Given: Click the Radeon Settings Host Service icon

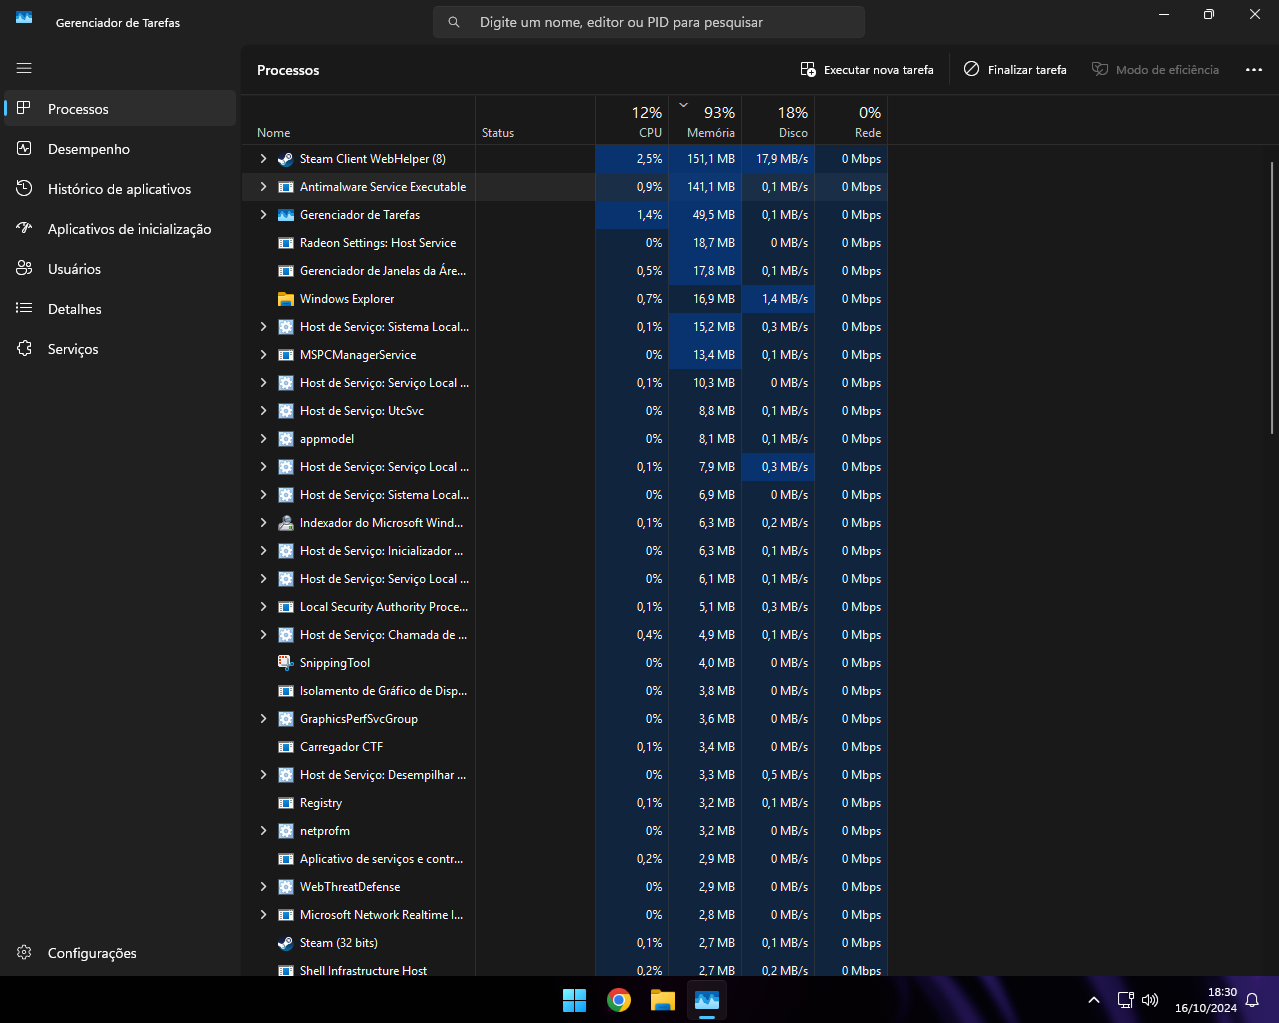Looking at the screenshot, I should click(x=286, y=243).
